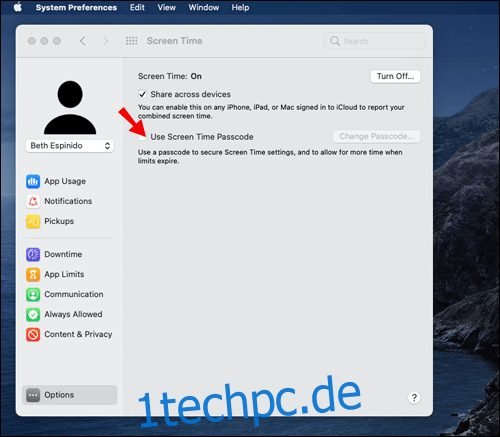Click the Search field
This screenshot has width=500, height=437.
point(375,41)
